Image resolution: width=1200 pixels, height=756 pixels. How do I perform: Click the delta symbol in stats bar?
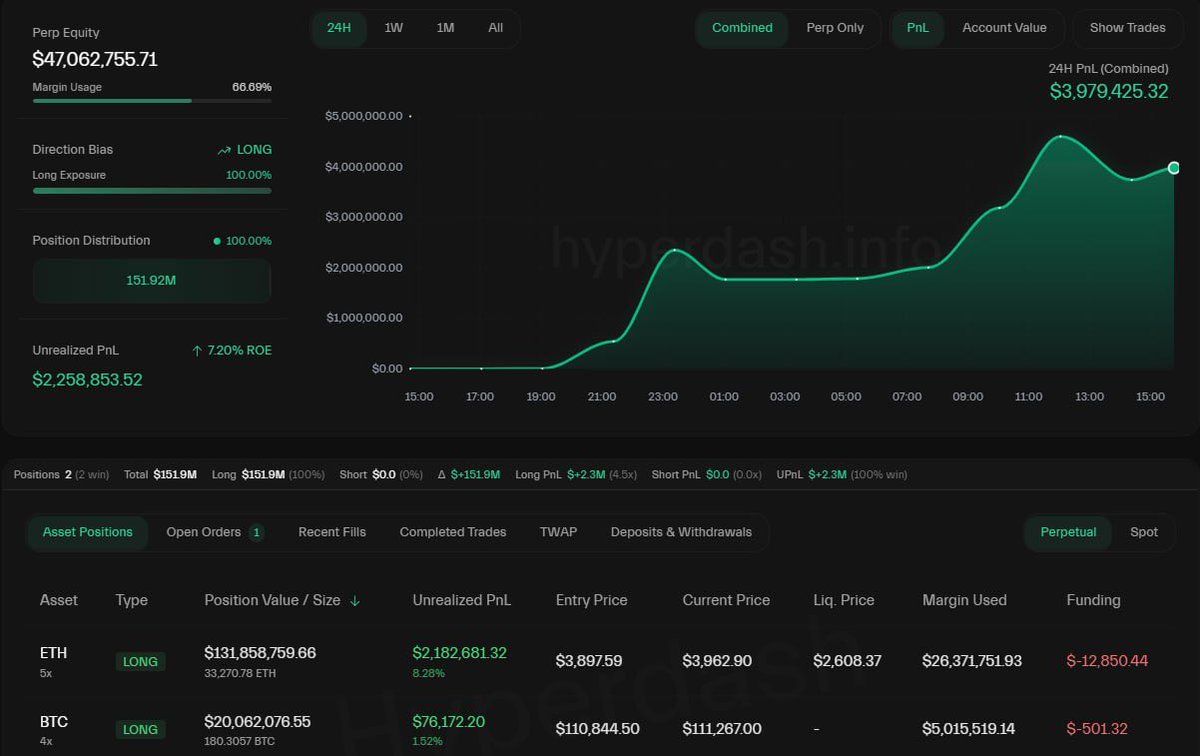click(x=442, y=475)
